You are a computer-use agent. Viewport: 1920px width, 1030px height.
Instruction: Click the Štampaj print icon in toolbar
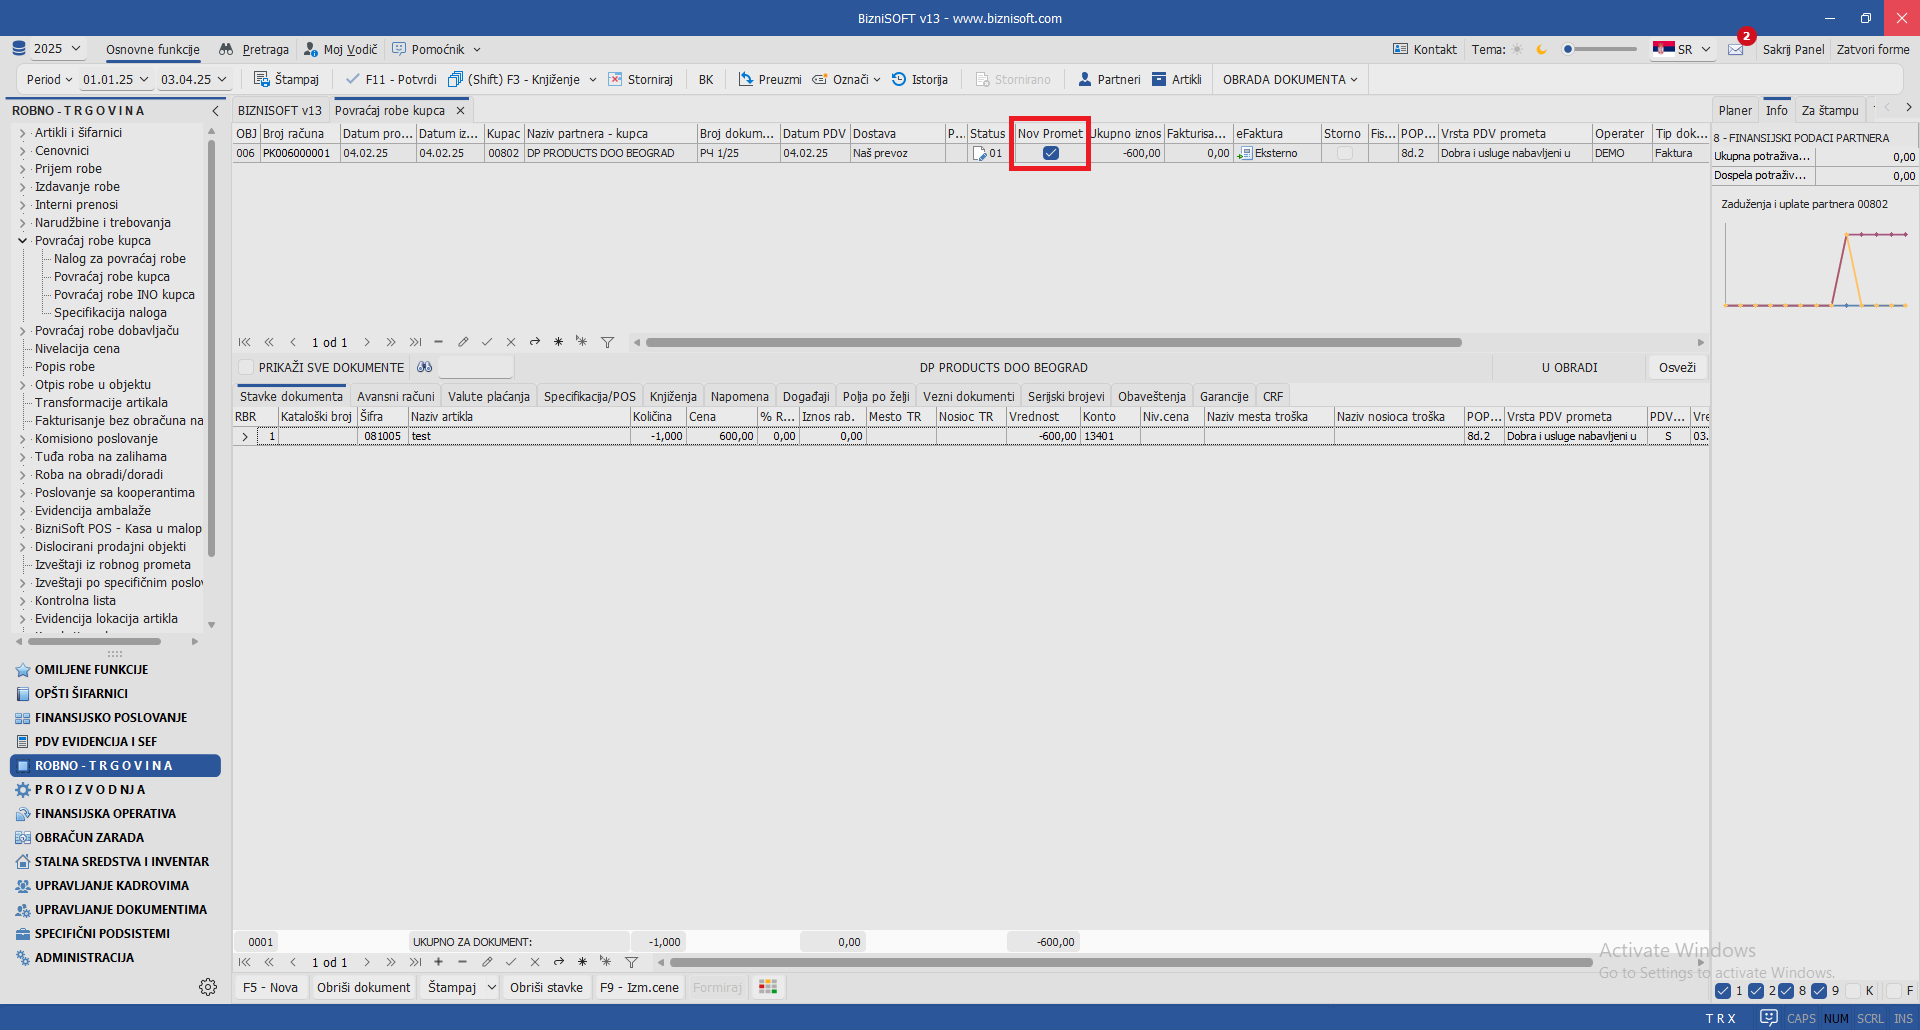262,79
